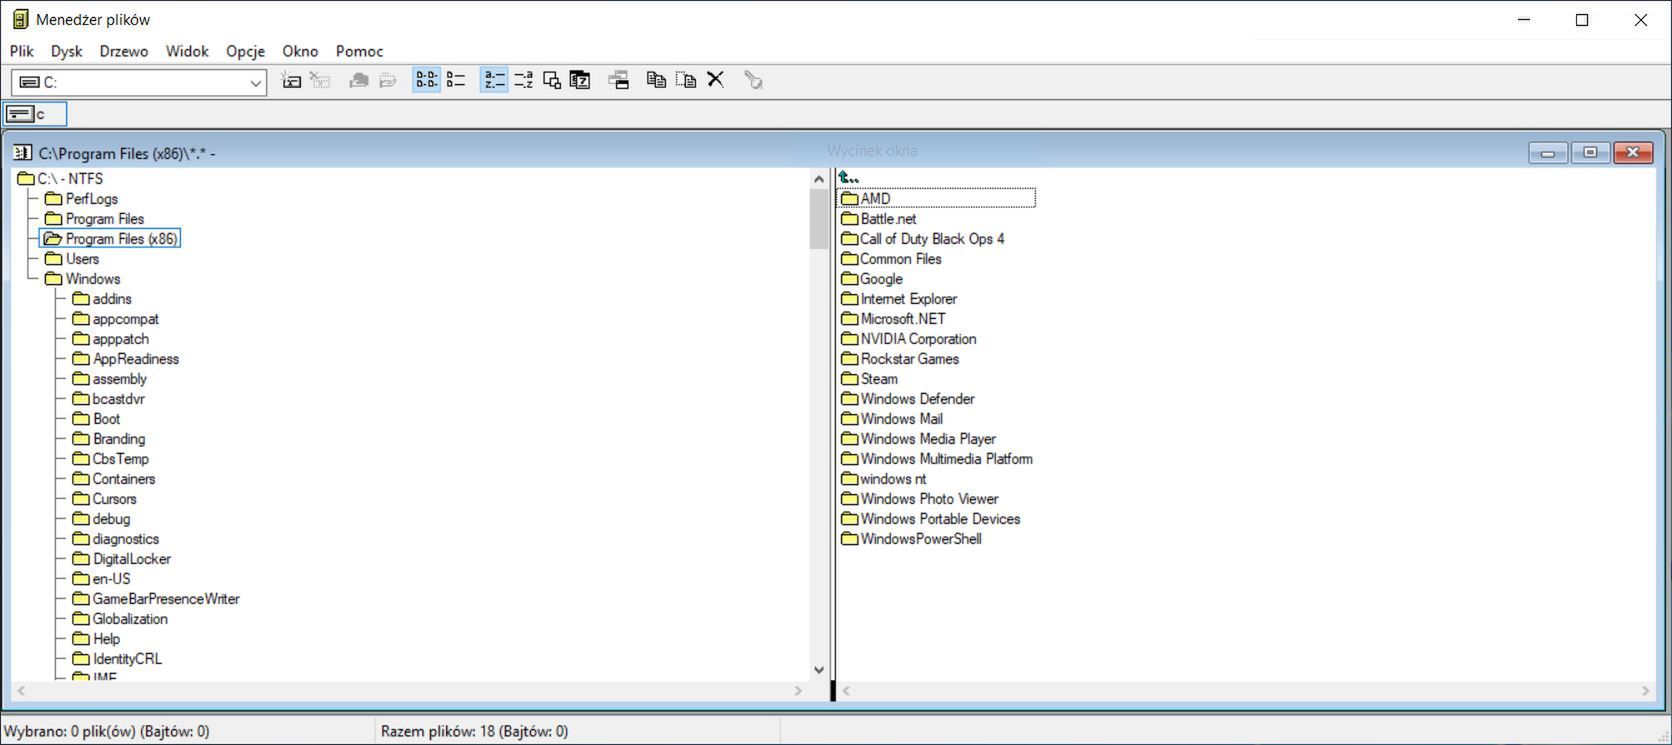1672x745 pixels.
Task: Select the Battle.net folder
Action: coord(878,219)
